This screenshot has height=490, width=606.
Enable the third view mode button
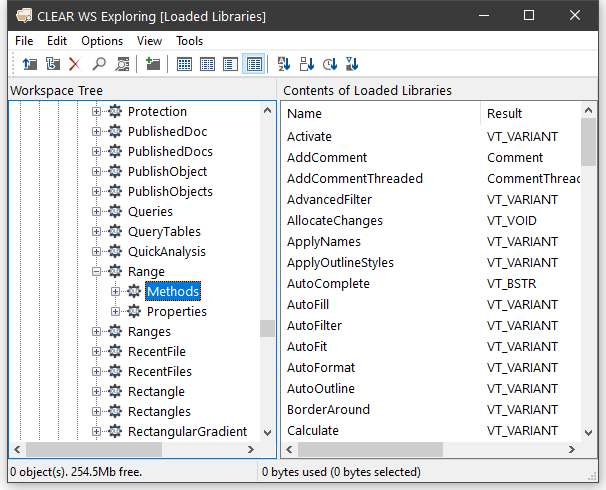(x=230, y=64)
